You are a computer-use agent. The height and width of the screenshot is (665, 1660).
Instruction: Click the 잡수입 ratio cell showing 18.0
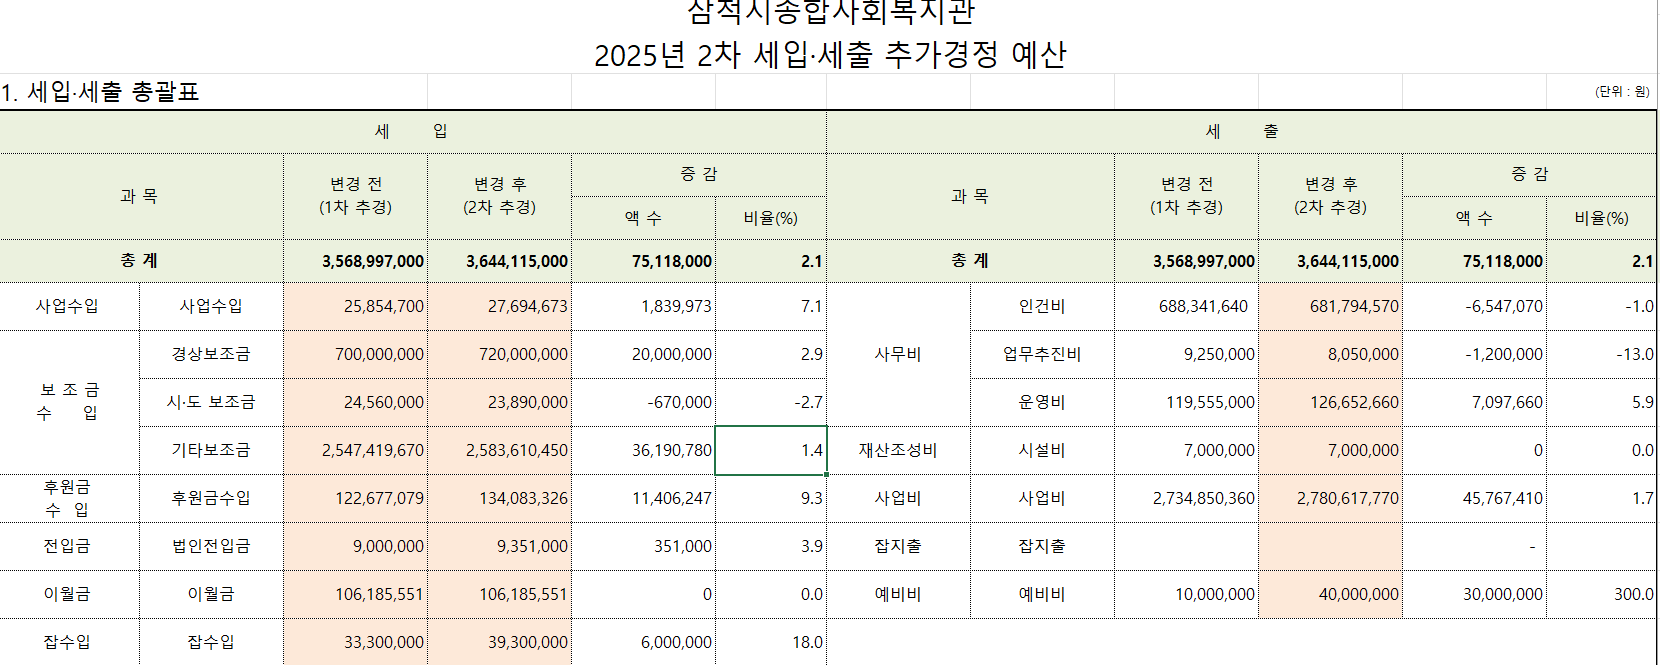point(770,642)
